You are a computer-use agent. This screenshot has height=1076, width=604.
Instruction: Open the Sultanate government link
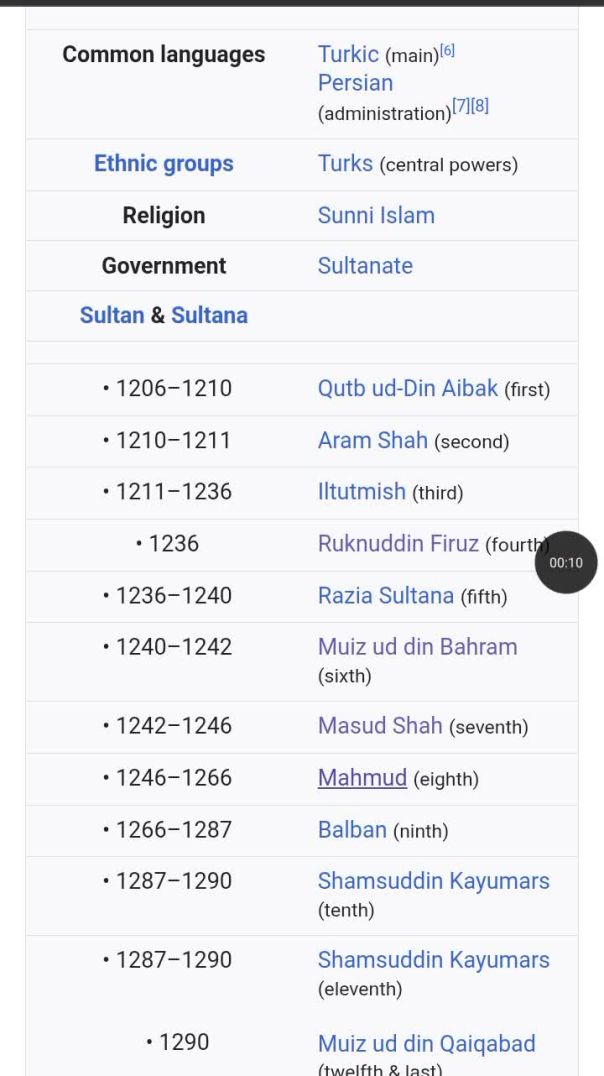coord(365,266)
